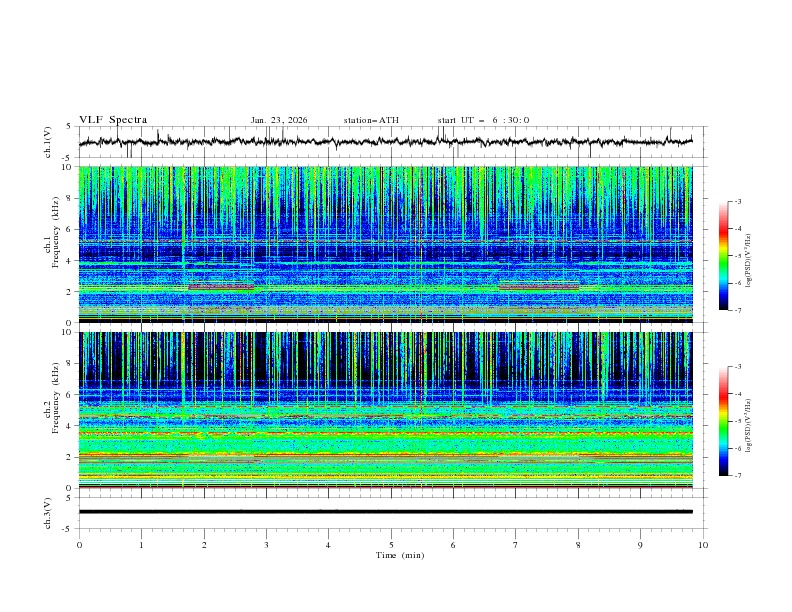Click the "start UT = 6 :30: 0" text
This screenshot has width=792, height=612.
point(483,120)
